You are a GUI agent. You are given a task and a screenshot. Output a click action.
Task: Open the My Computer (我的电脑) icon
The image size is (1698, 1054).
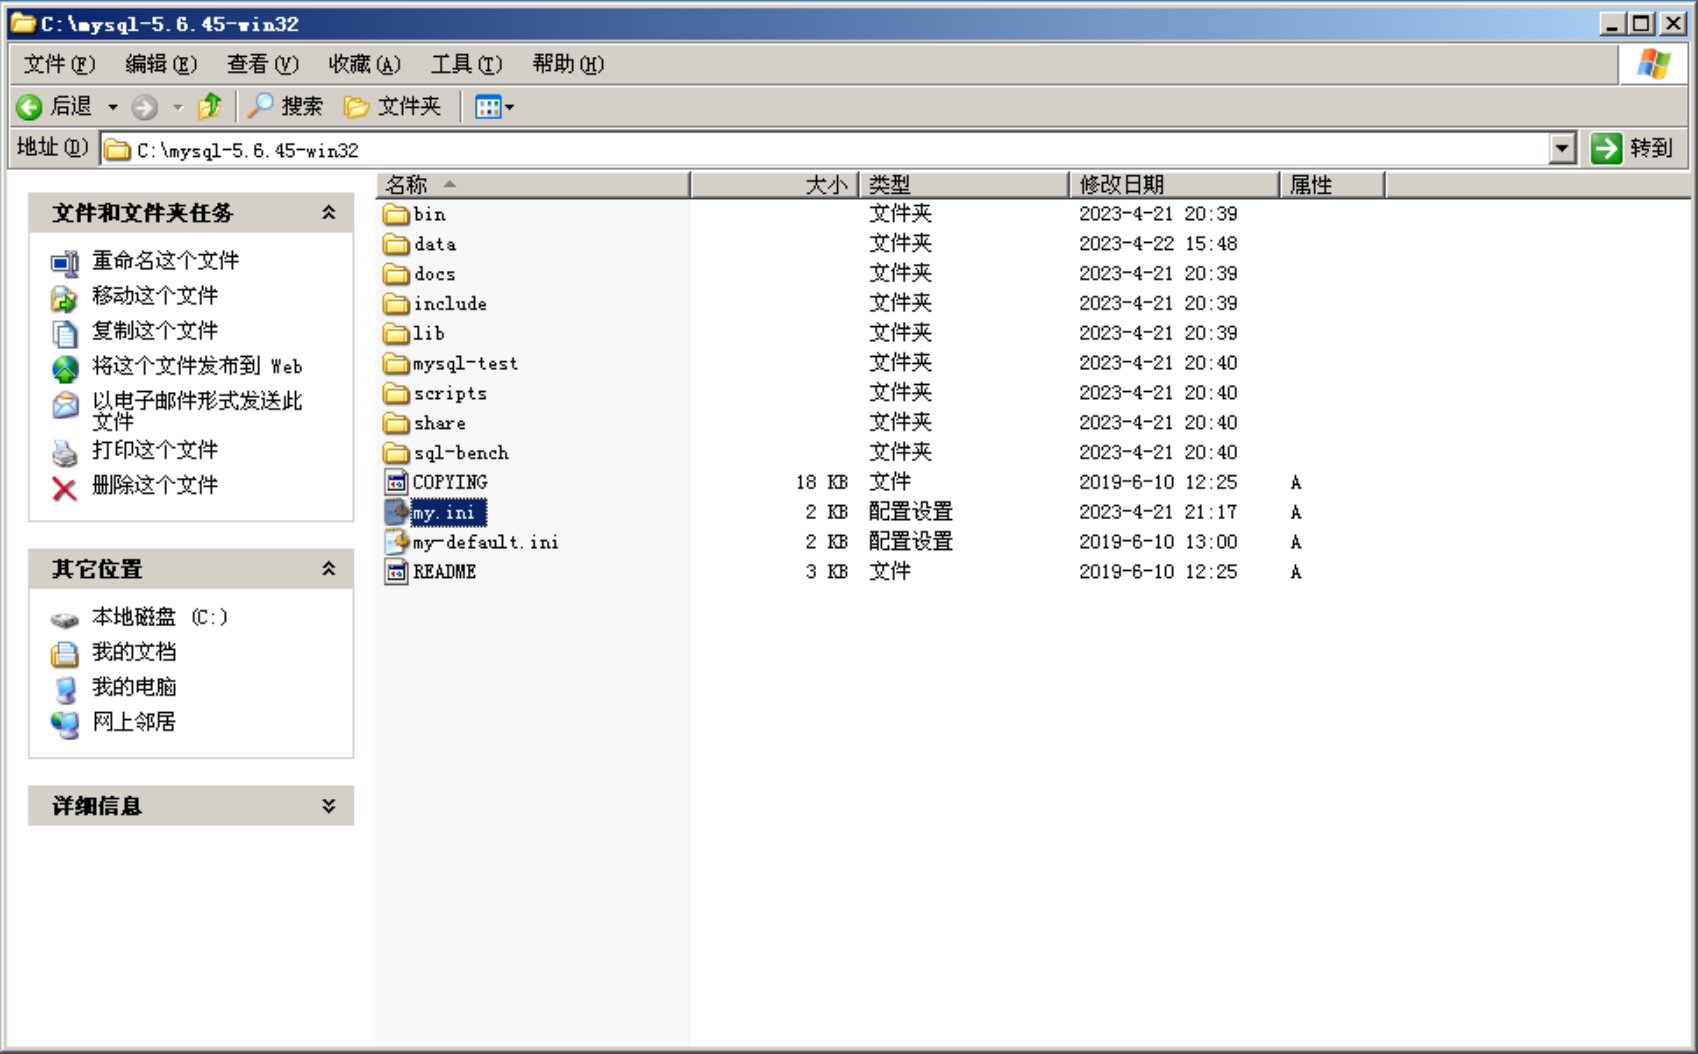pyautogui.click(x=64, y=689)
